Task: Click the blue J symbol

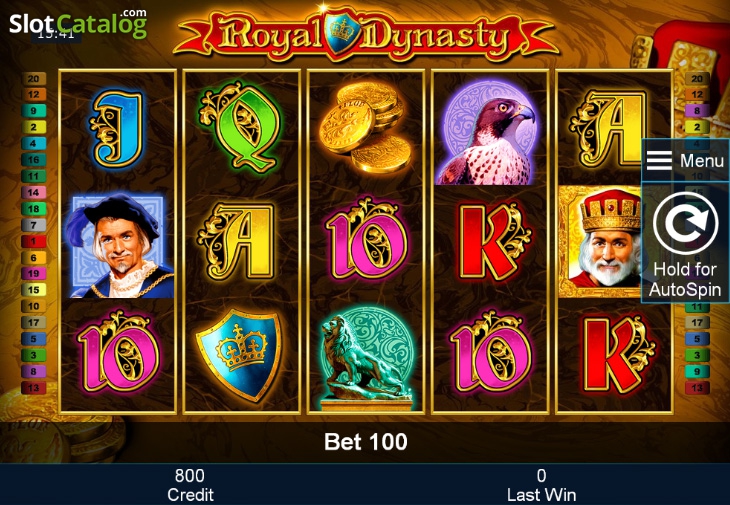Action: coord(117,128)
